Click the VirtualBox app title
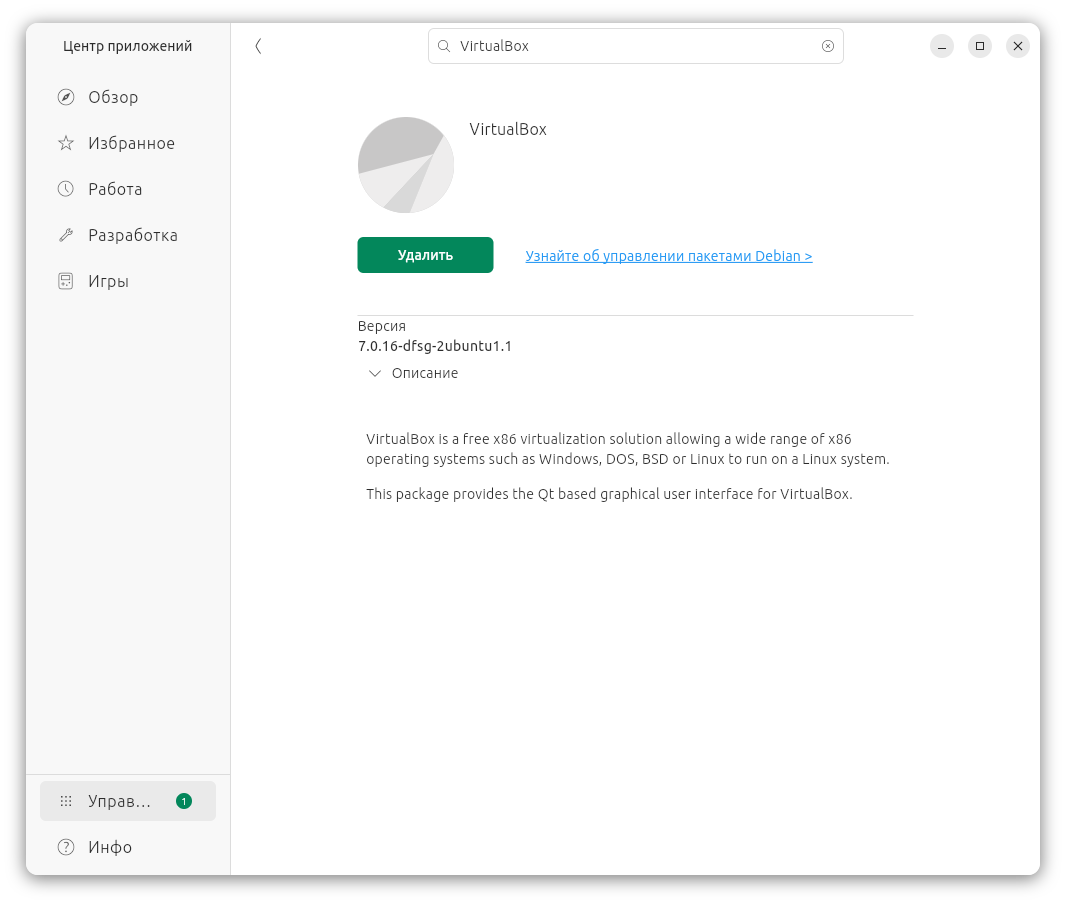 [508, 129]
